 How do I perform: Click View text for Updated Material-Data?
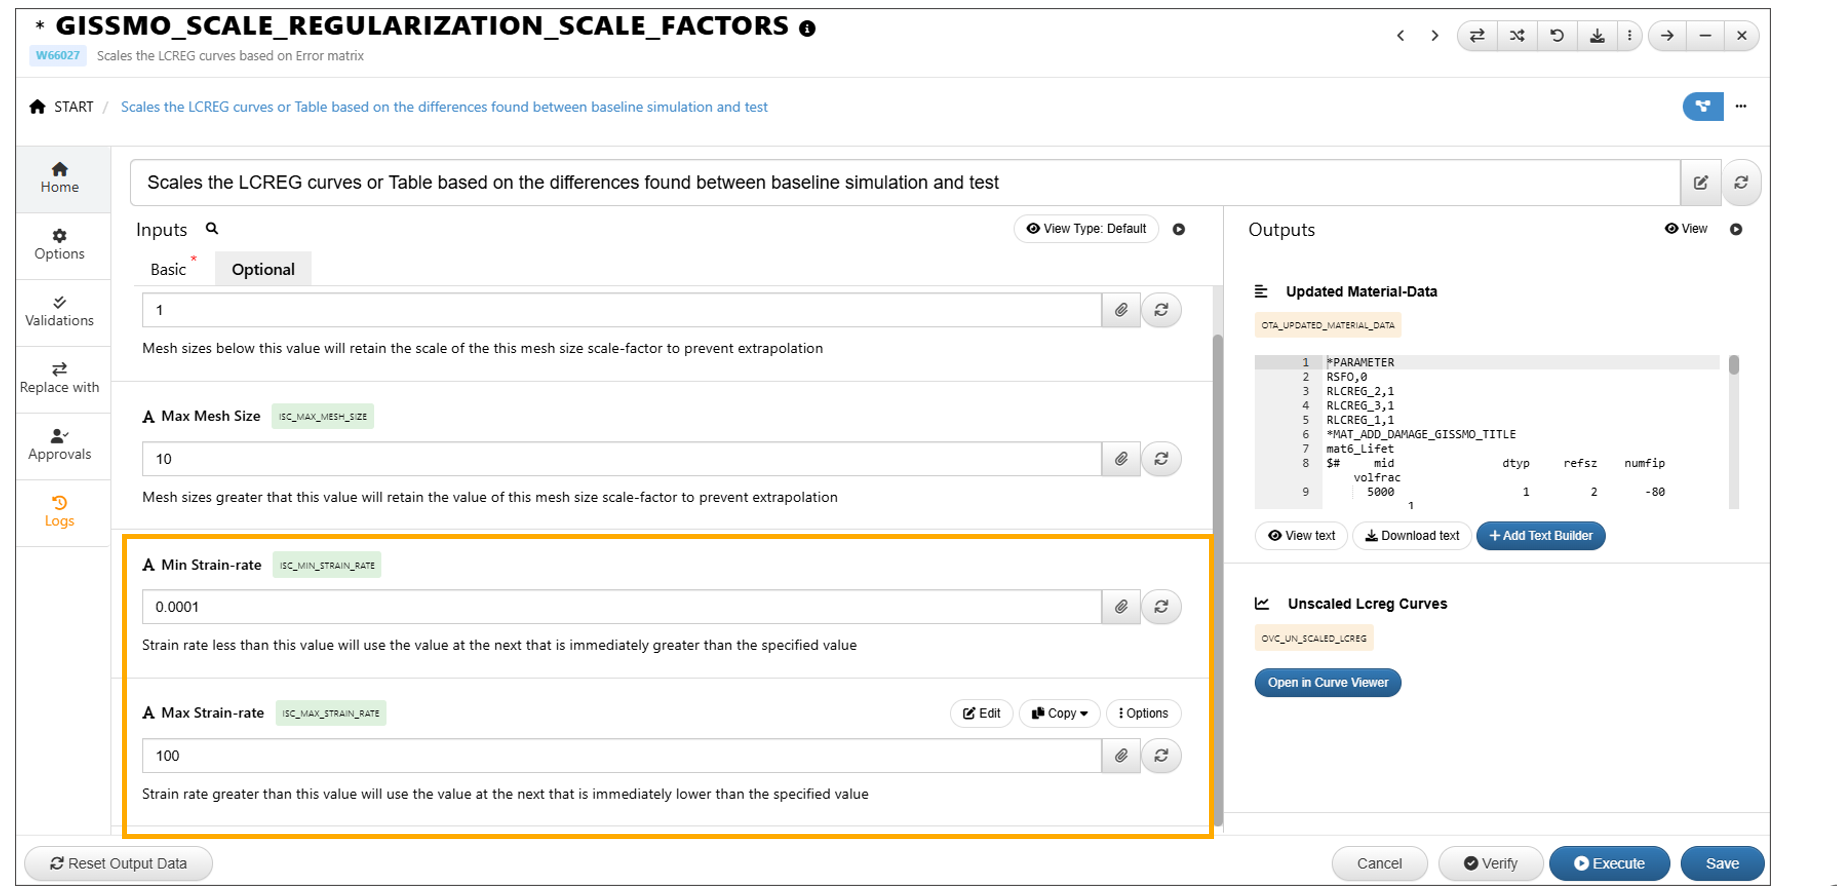[x=1301, y=536]
